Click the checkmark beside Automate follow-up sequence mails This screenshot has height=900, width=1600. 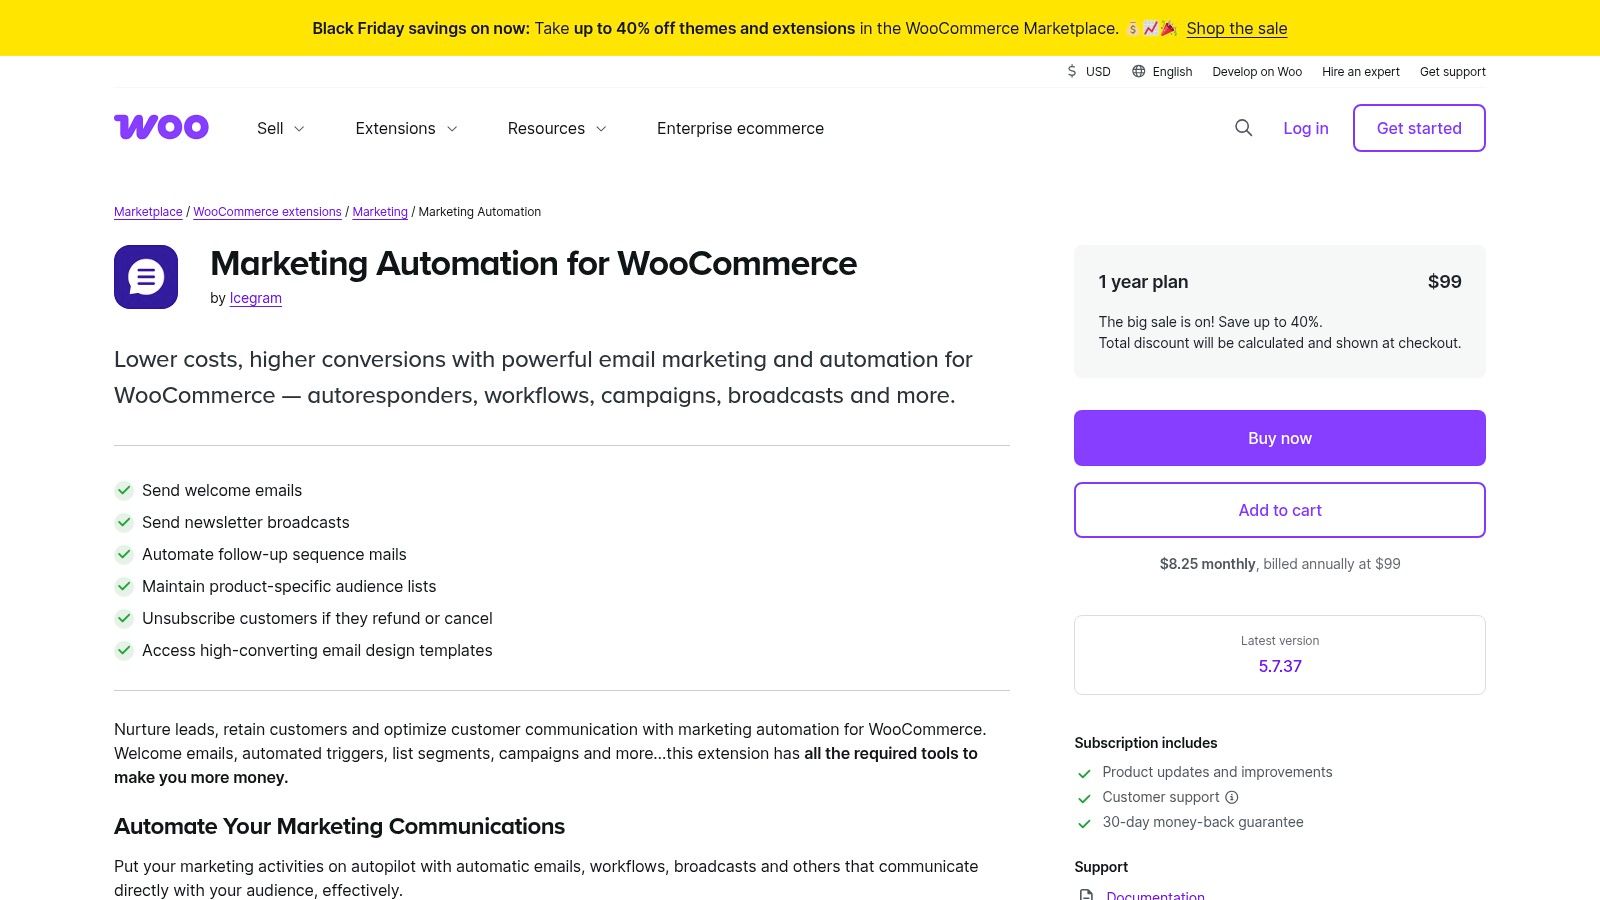tap(124, 554)
